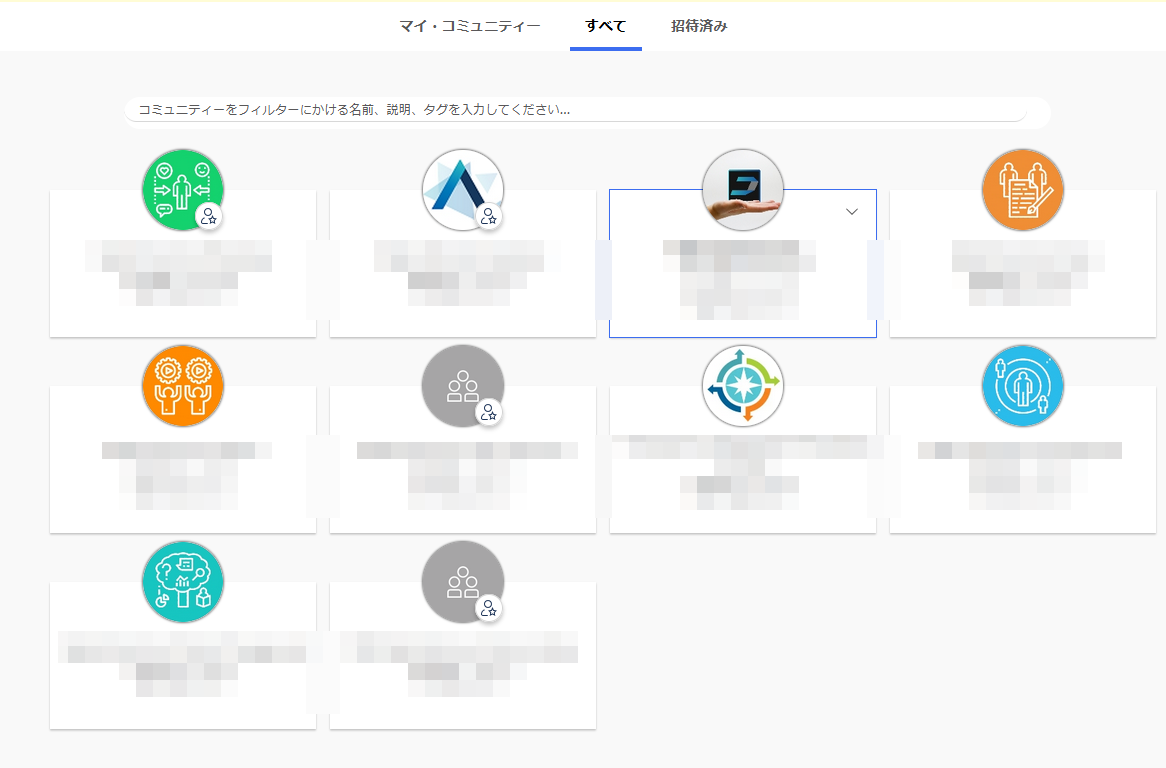Expand the chevron dropdown on the highlighted card
The image size is (1166, 768).
(852, 211)
